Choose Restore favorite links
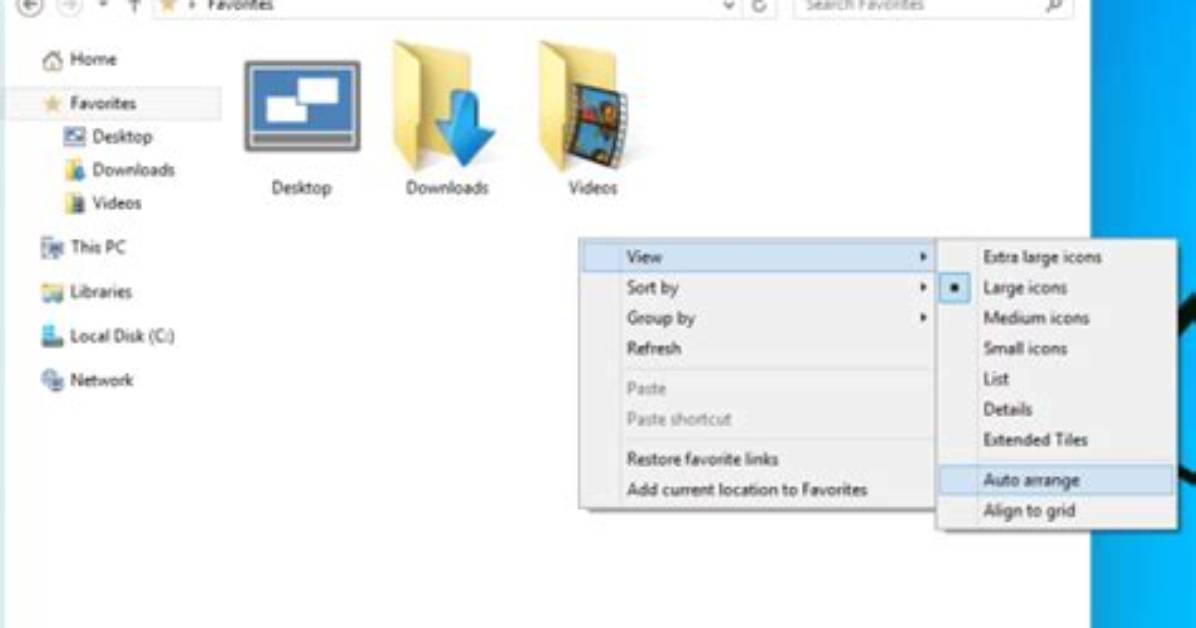 click(757, 459)
